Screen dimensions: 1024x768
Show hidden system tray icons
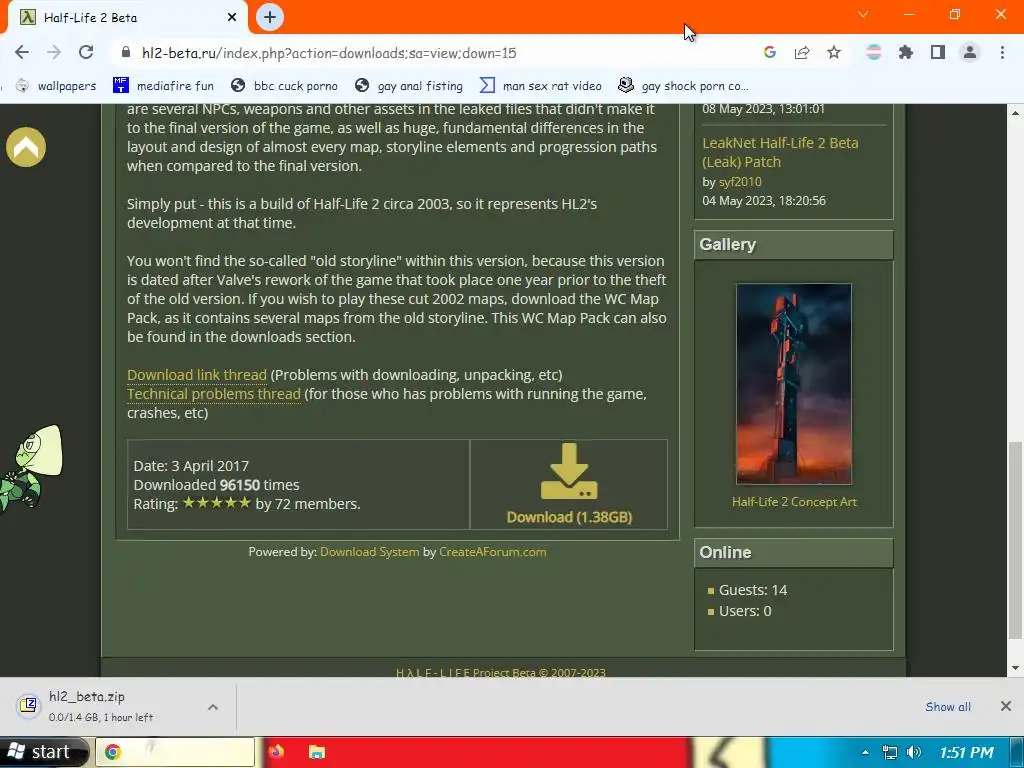[865, 752]
